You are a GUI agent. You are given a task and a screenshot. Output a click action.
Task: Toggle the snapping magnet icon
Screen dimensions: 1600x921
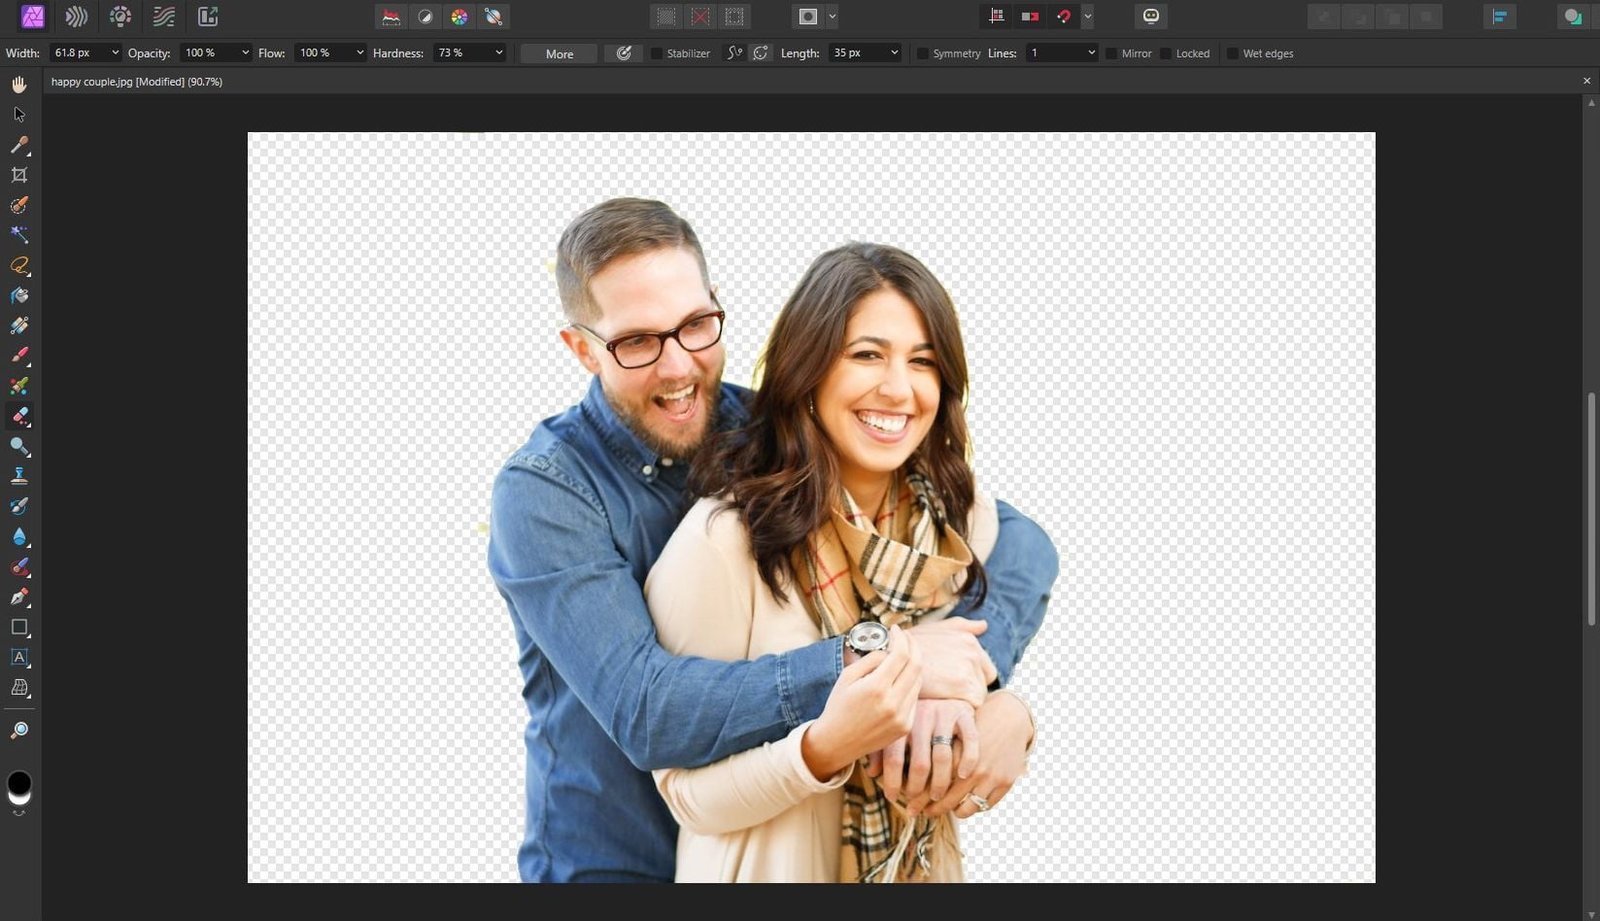click(1064, 16)
